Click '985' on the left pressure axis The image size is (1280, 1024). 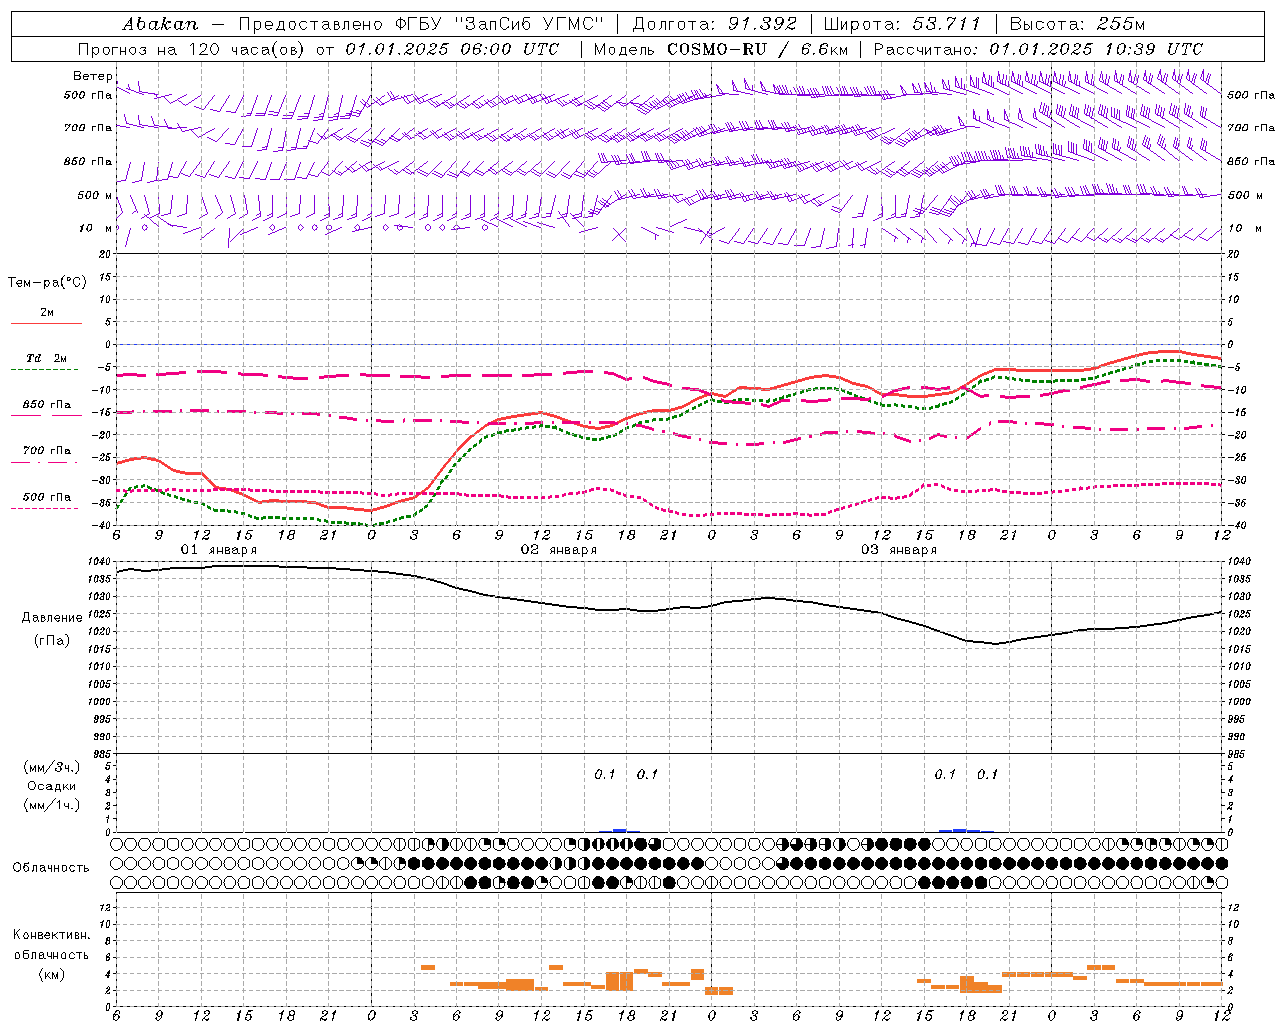coord(104,755)
